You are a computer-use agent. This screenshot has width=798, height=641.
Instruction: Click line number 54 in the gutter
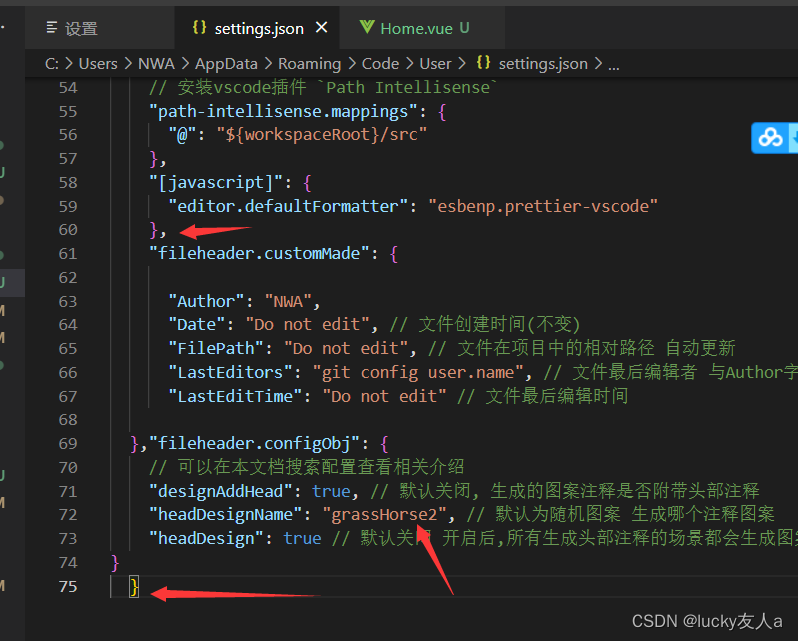pyautogui.click(x=68, y=88)
